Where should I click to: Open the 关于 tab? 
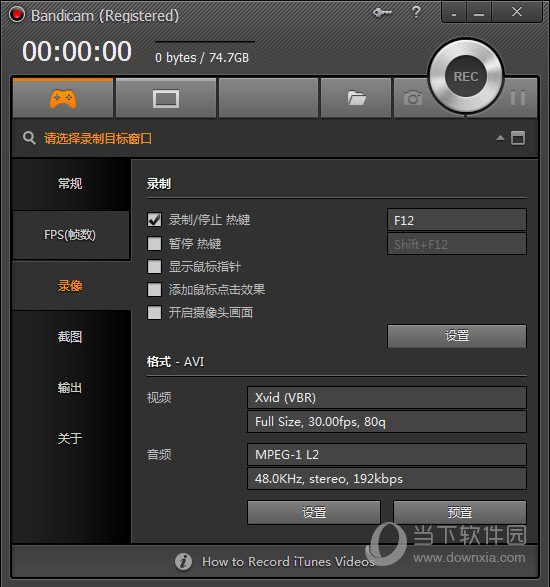(x=71, y=438)
